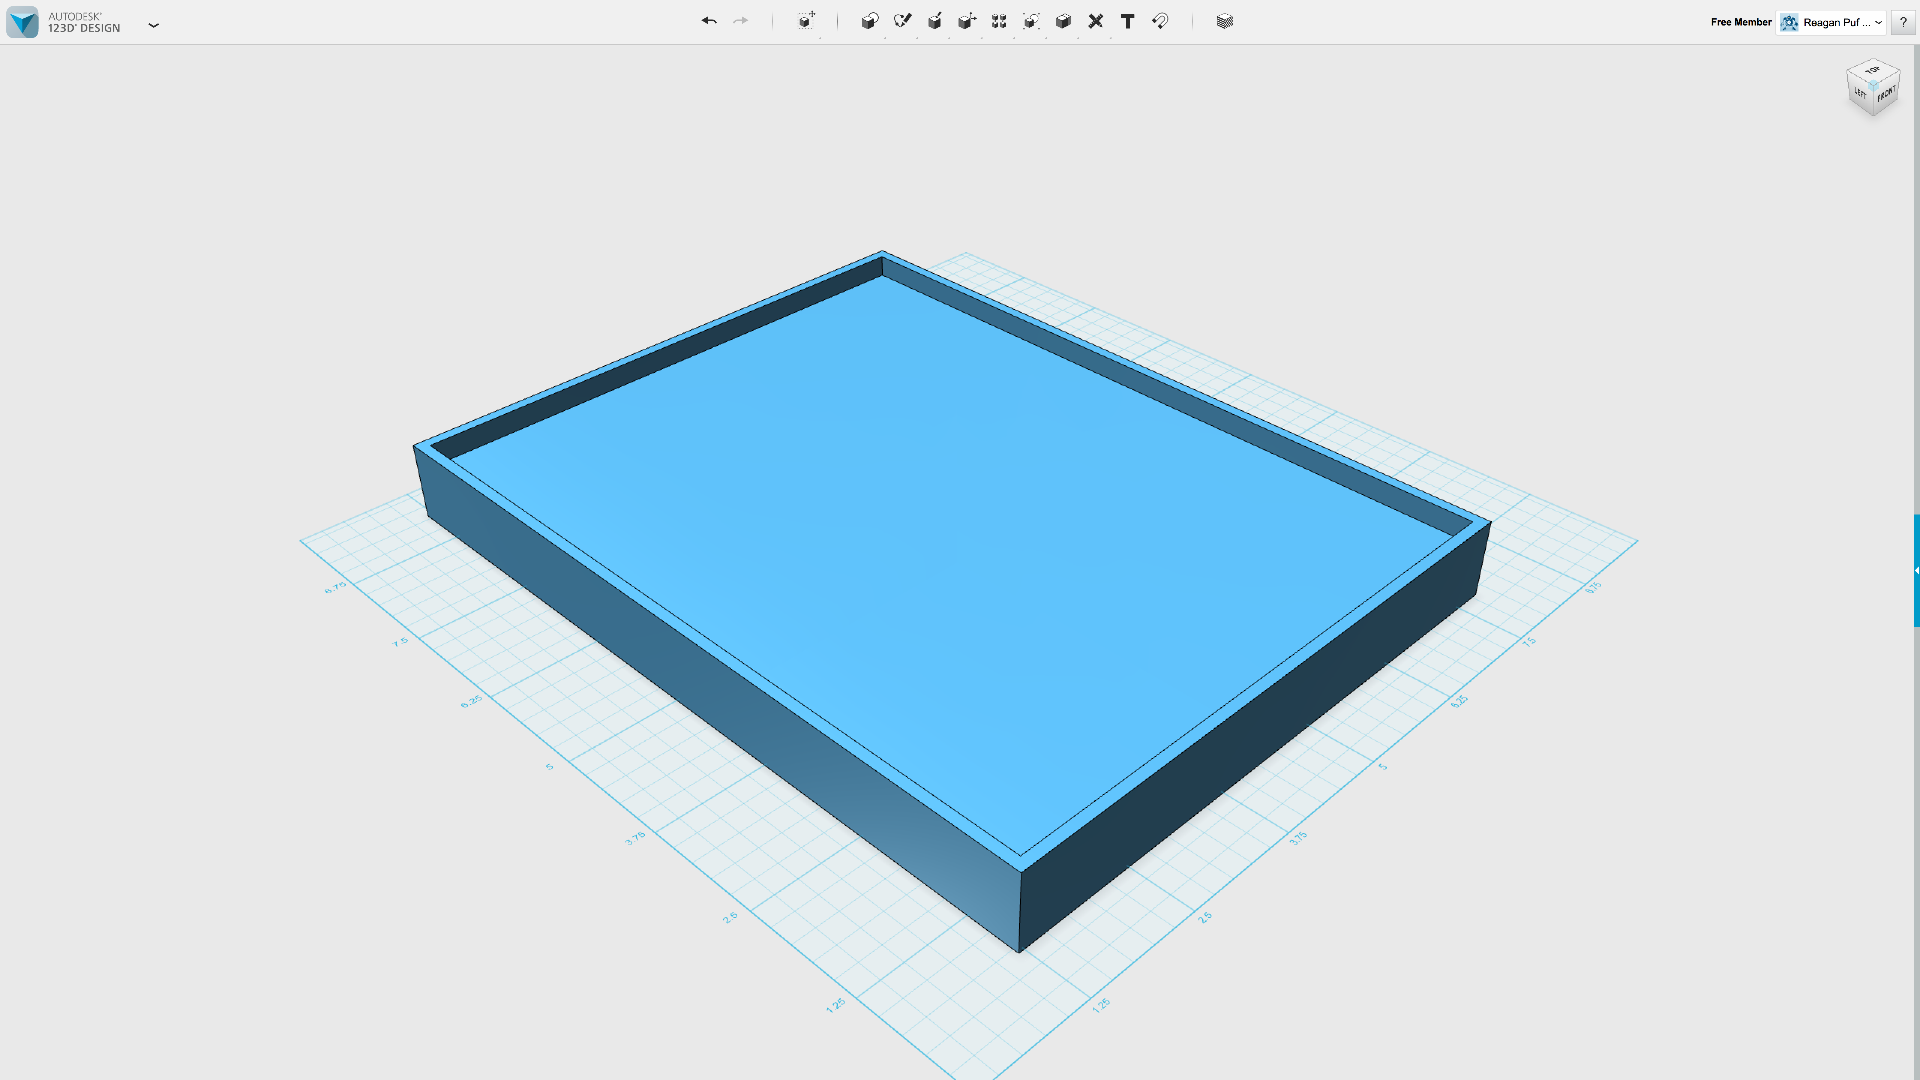Click the Redo arrow icon
This screenshot has height=1080, width=1920.
[x=740, y=21]
